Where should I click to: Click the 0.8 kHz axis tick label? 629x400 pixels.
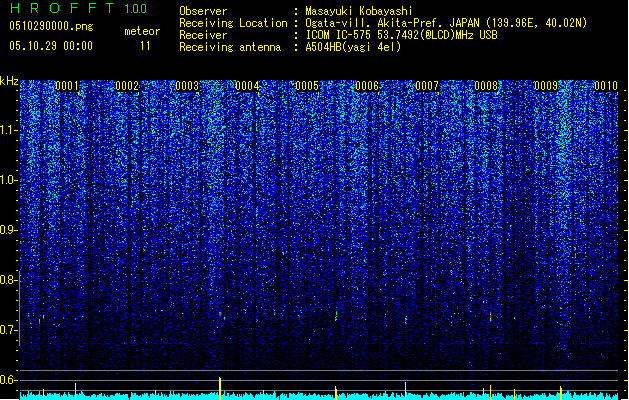(x=8, y=280)
